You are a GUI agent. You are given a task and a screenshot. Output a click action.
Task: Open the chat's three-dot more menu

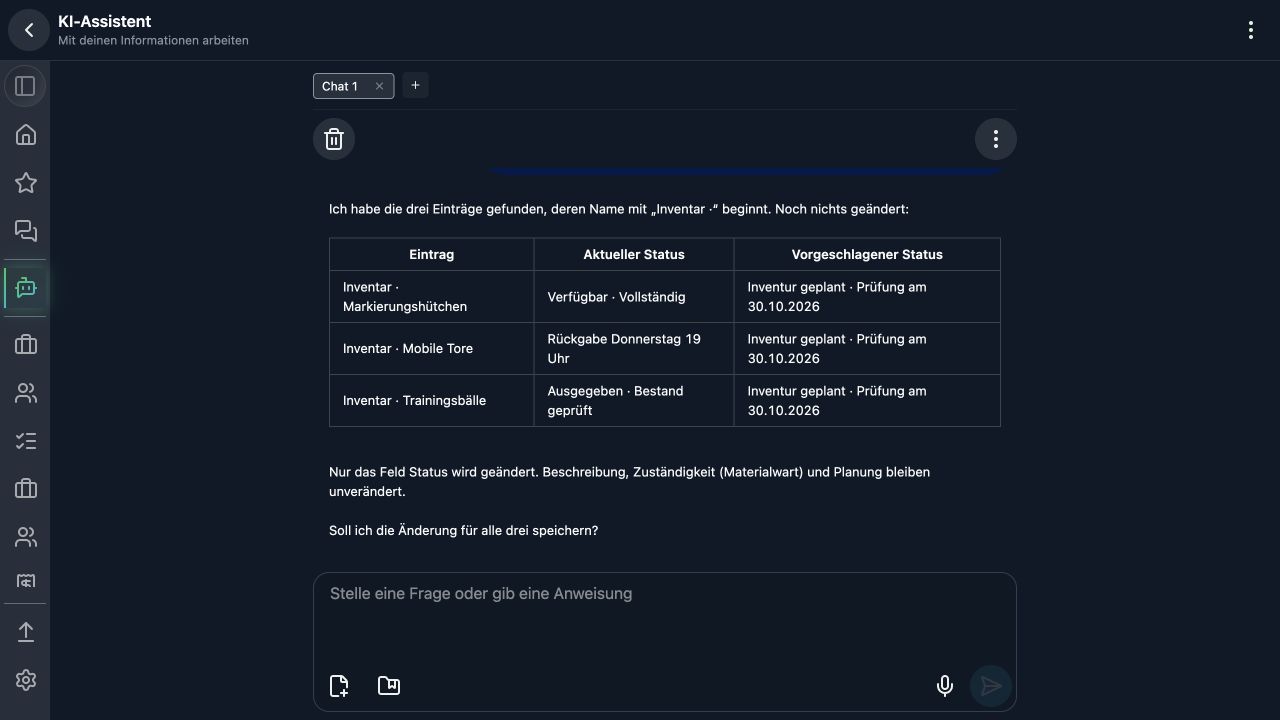click(x=995, y=139)
